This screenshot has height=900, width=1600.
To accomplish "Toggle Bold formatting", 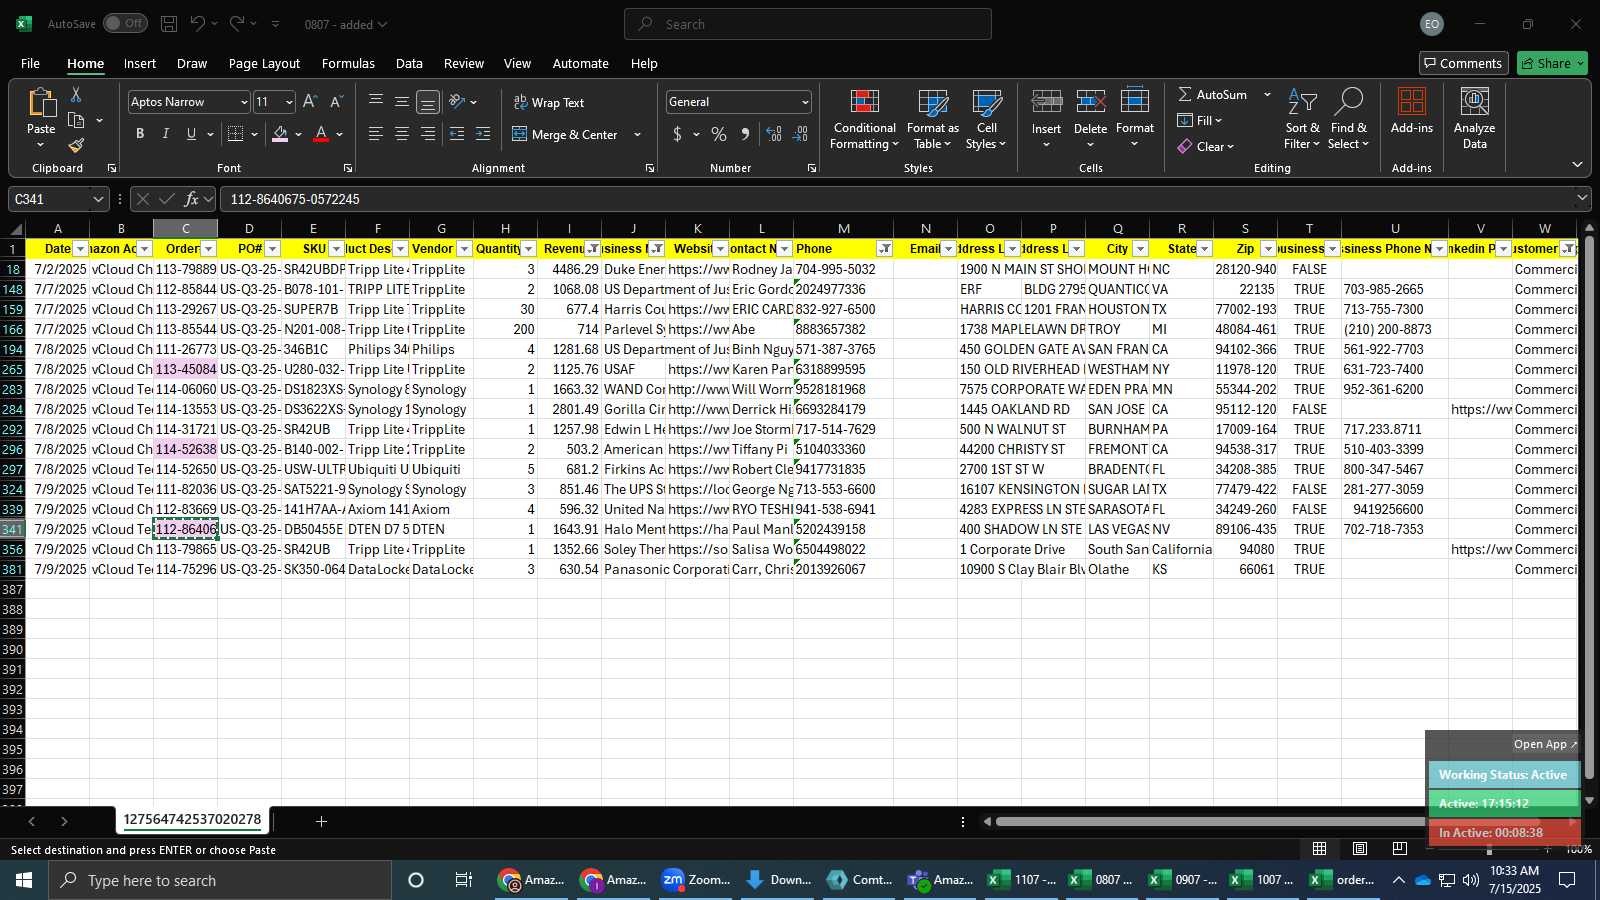I will click(x=139, y=134).
